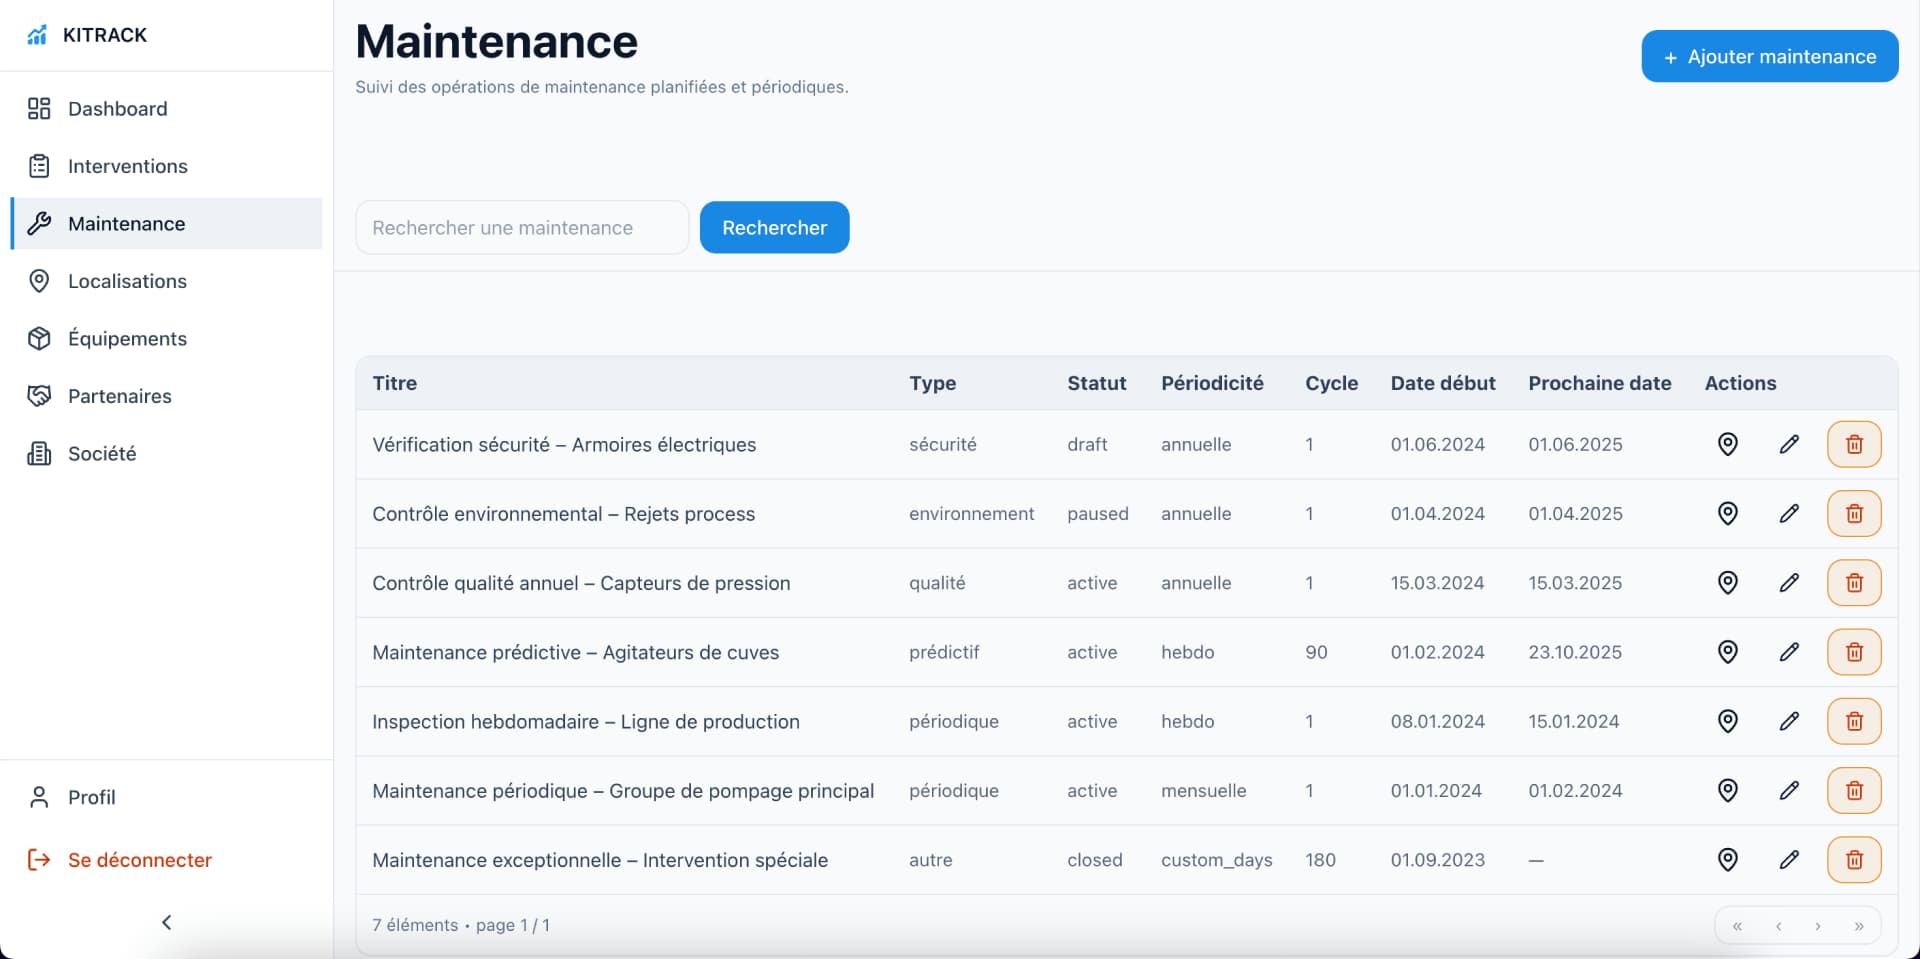The height and width of the screenshot is (959, 1920).
Task: Switch to the Interventions section
Action: click(128, 166)
